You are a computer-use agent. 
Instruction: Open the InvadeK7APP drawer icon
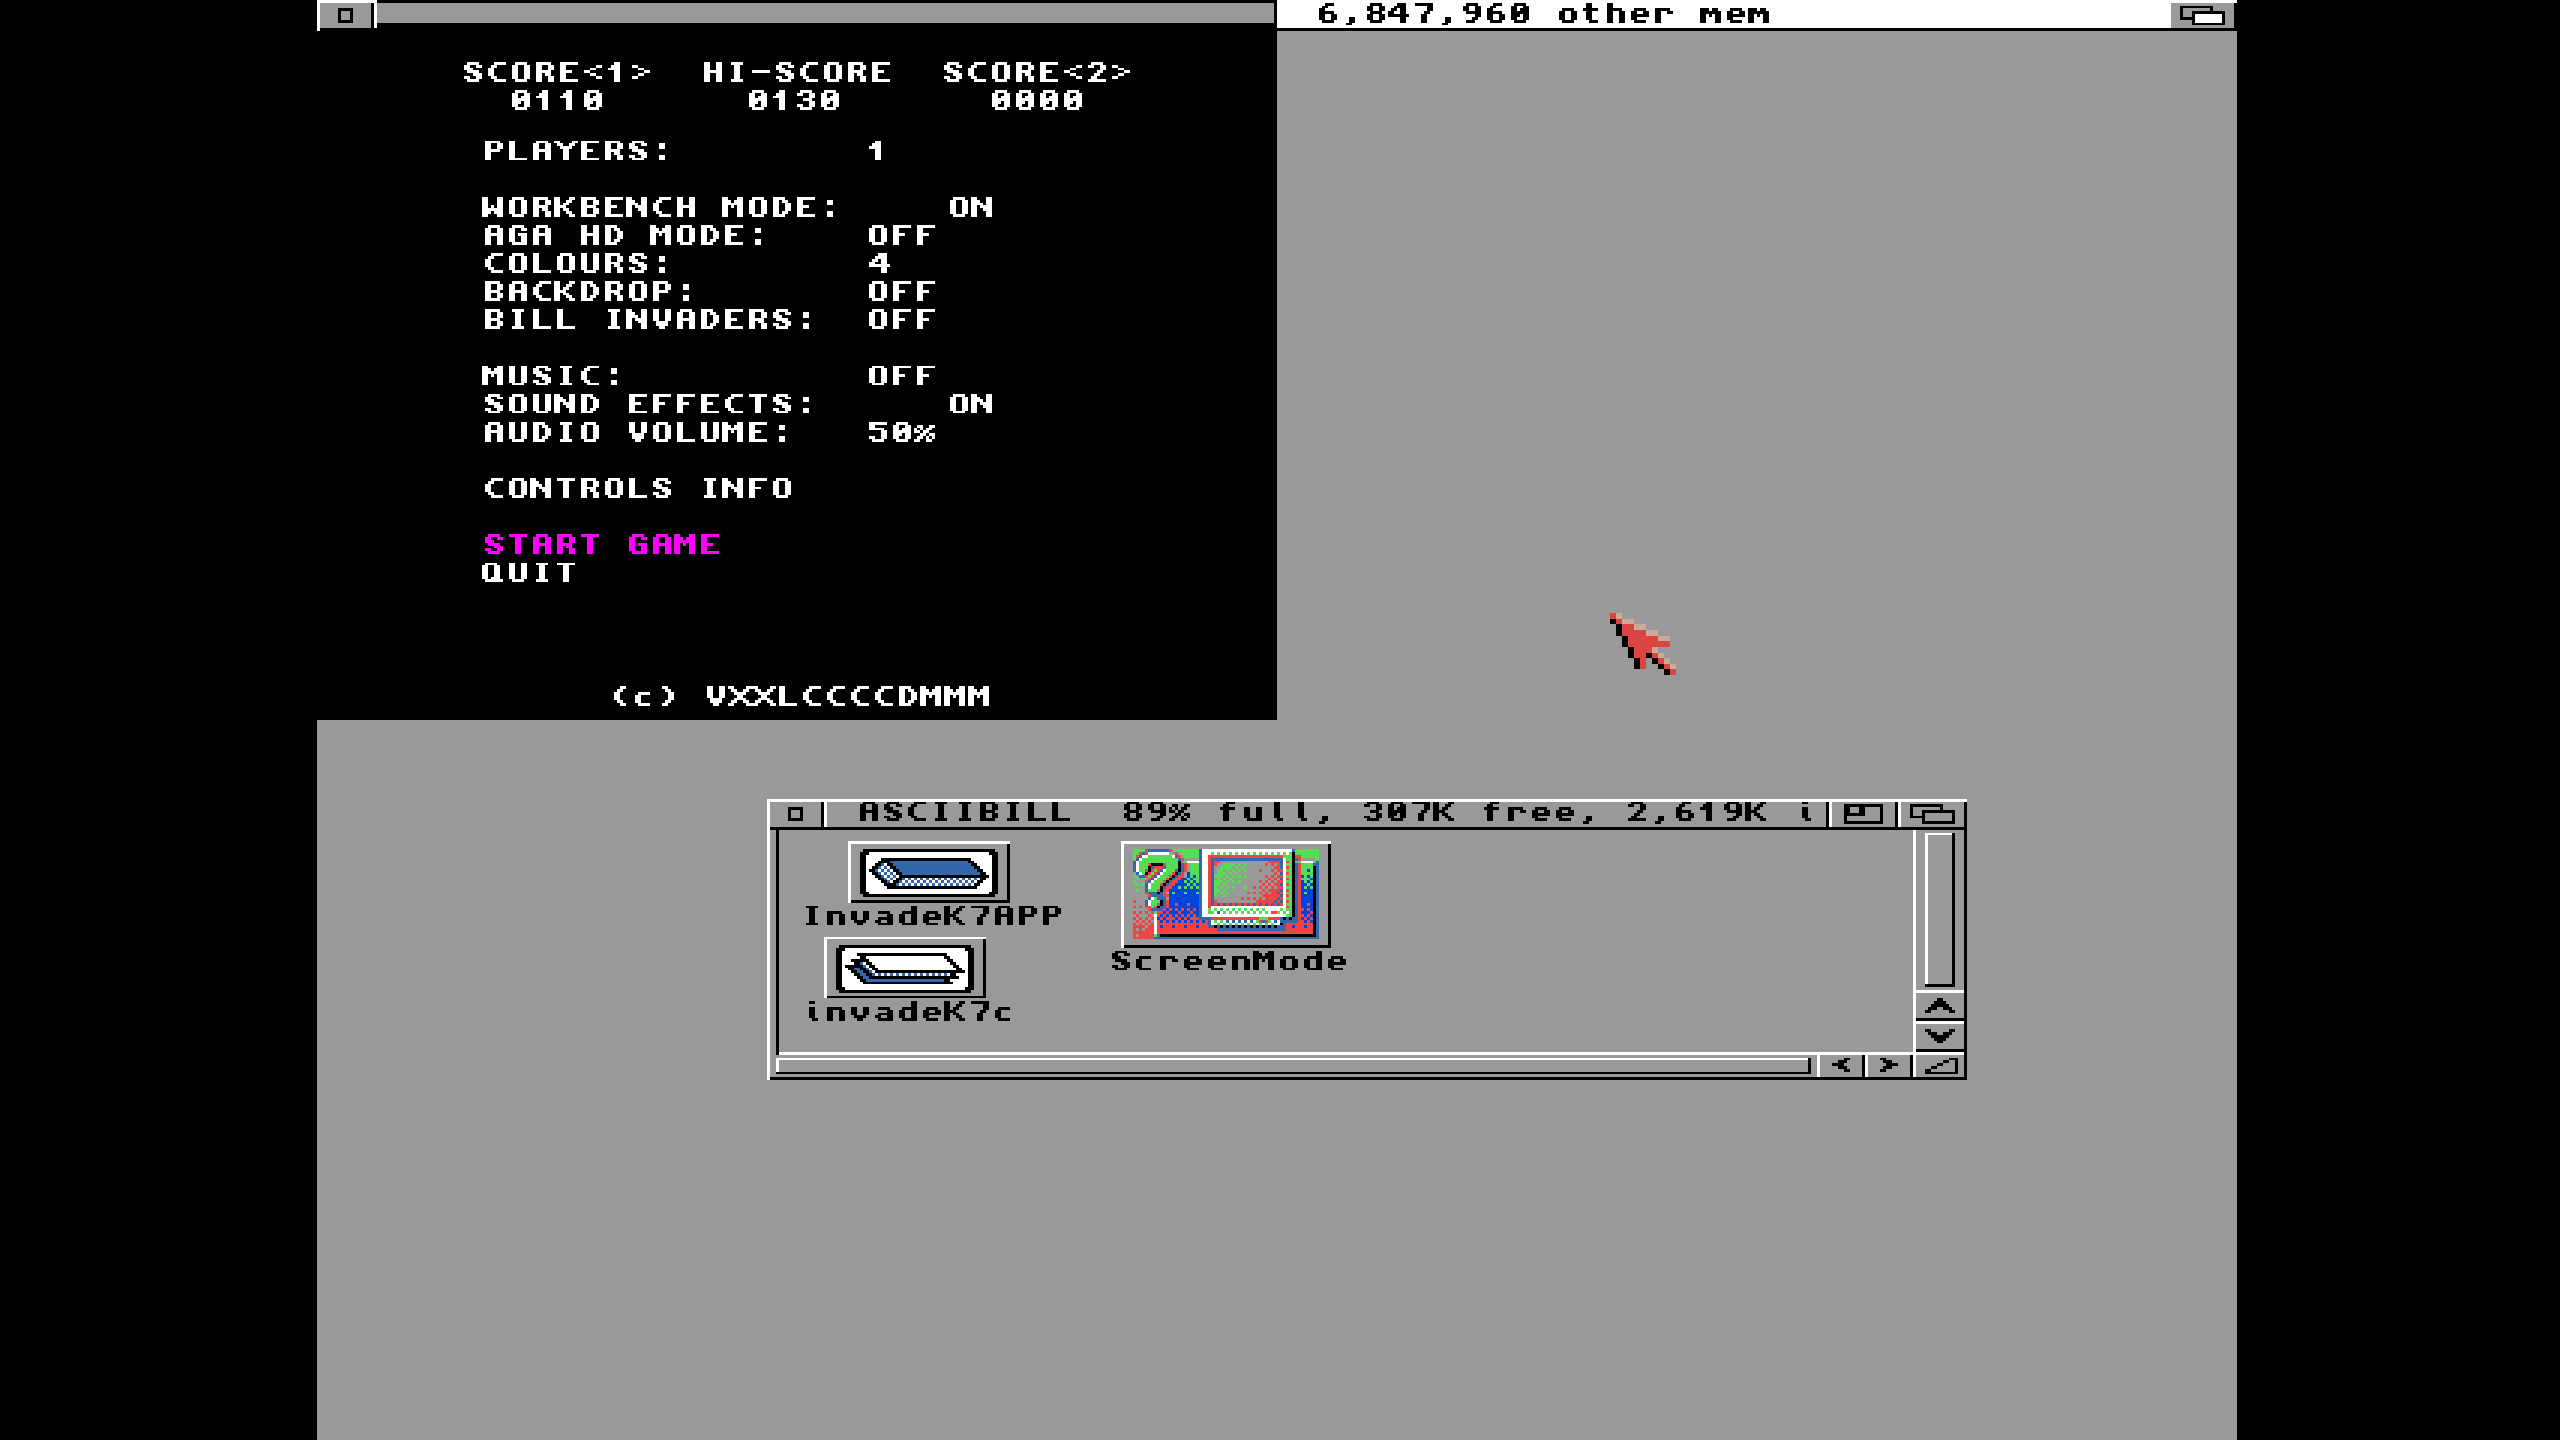[x=928, y=872]
